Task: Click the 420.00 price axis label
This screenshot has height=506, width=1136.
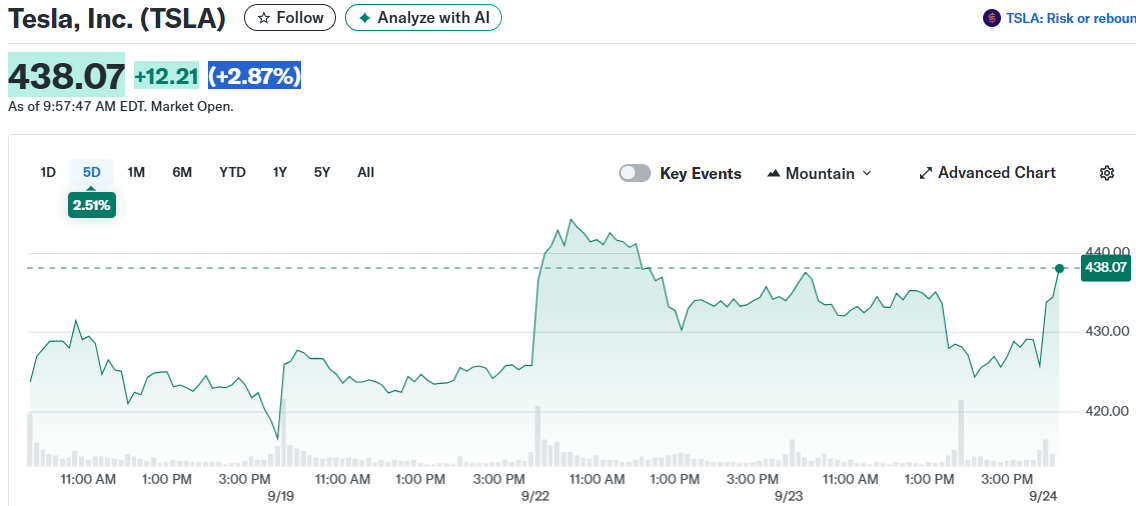Action: (1105, 411)
